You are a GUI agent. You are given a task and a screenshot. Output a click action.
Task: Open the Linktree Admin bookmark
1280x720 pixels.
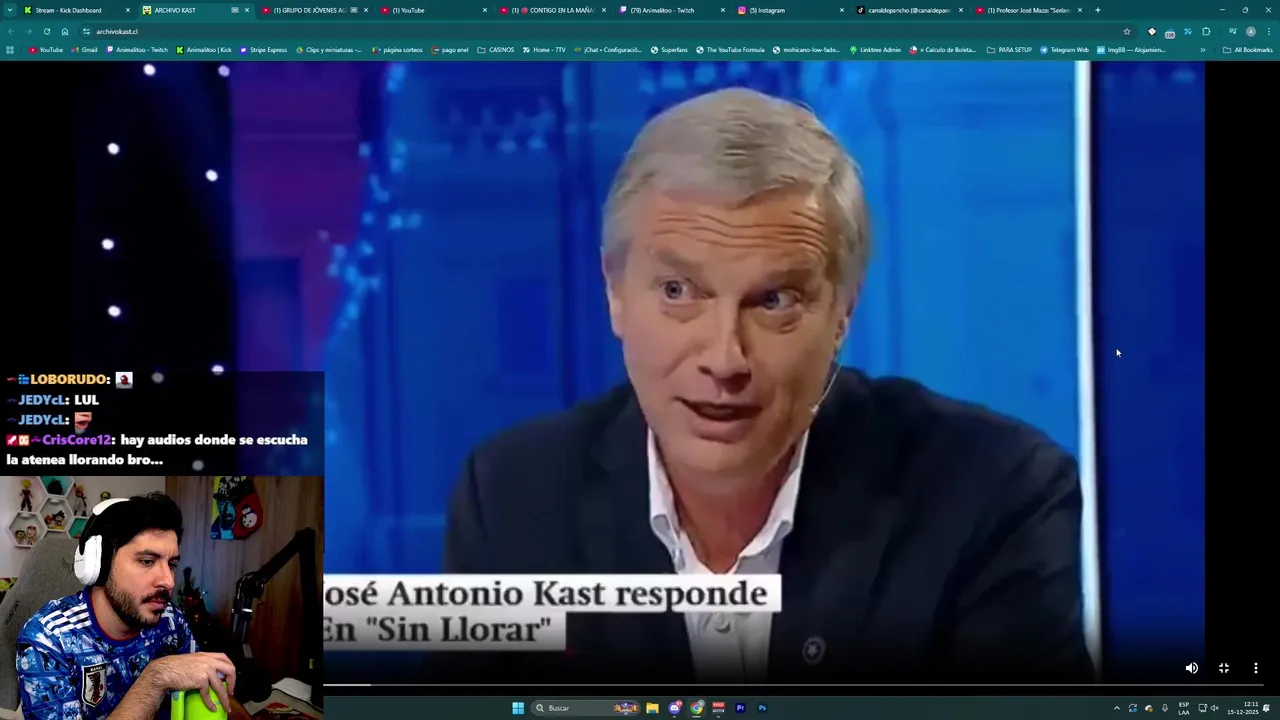click(x=875, y=49)
